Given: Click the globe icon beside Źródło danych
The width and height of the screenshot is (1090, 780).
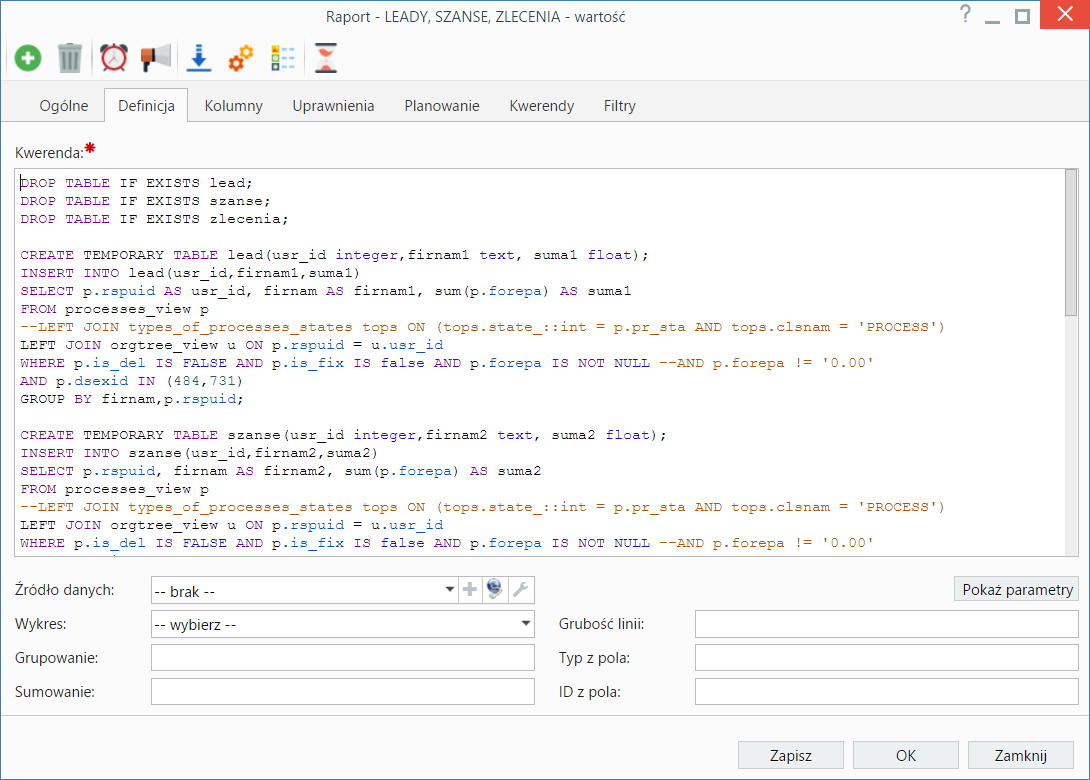Looking at the screenshot, I should pyautogui.click(x=494, y=590).
